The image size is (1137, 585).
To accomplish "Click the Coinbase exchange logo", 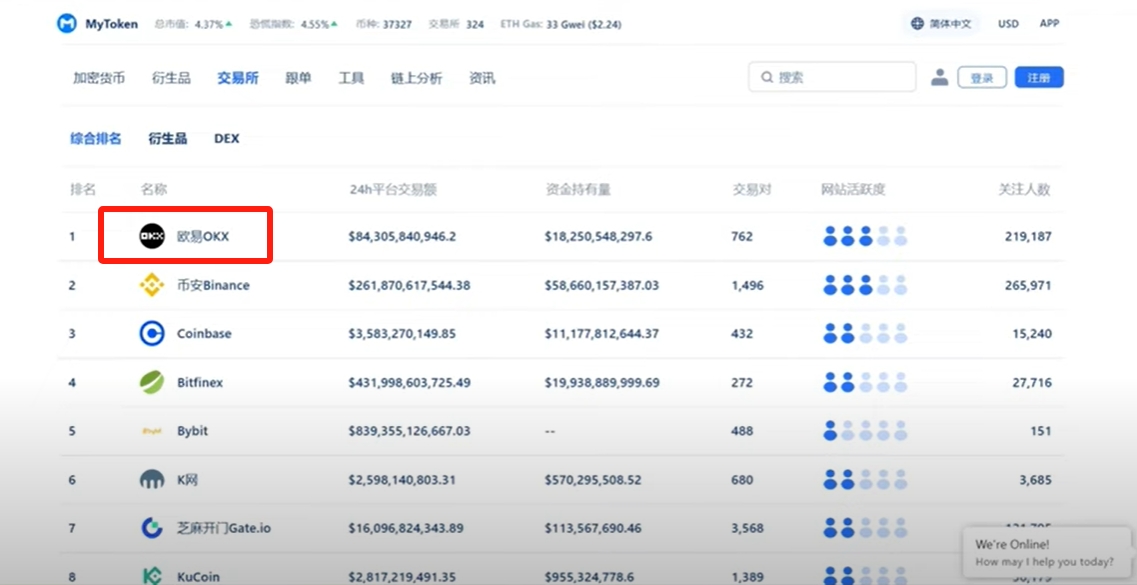I will 152,333.
